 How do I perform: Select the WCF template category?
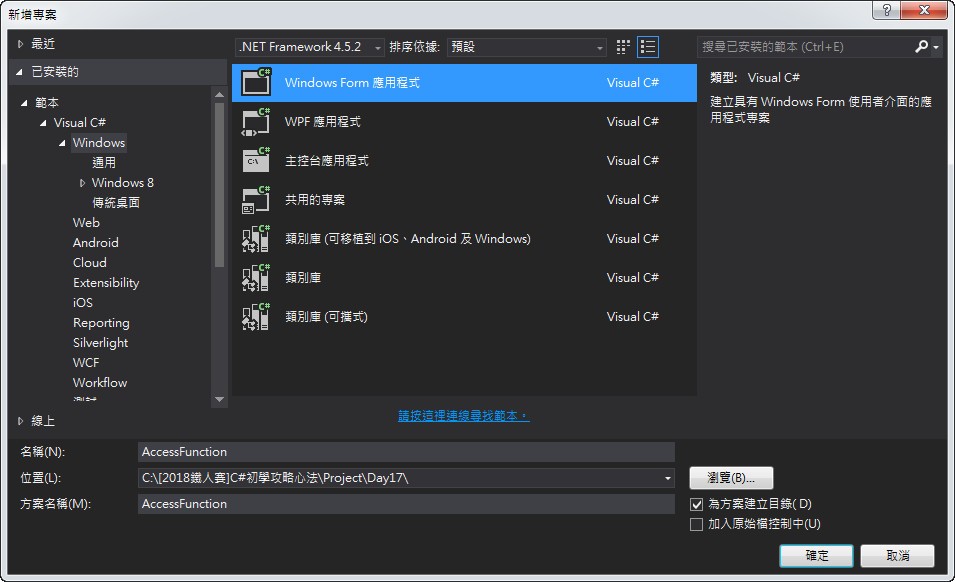[86, 363]
